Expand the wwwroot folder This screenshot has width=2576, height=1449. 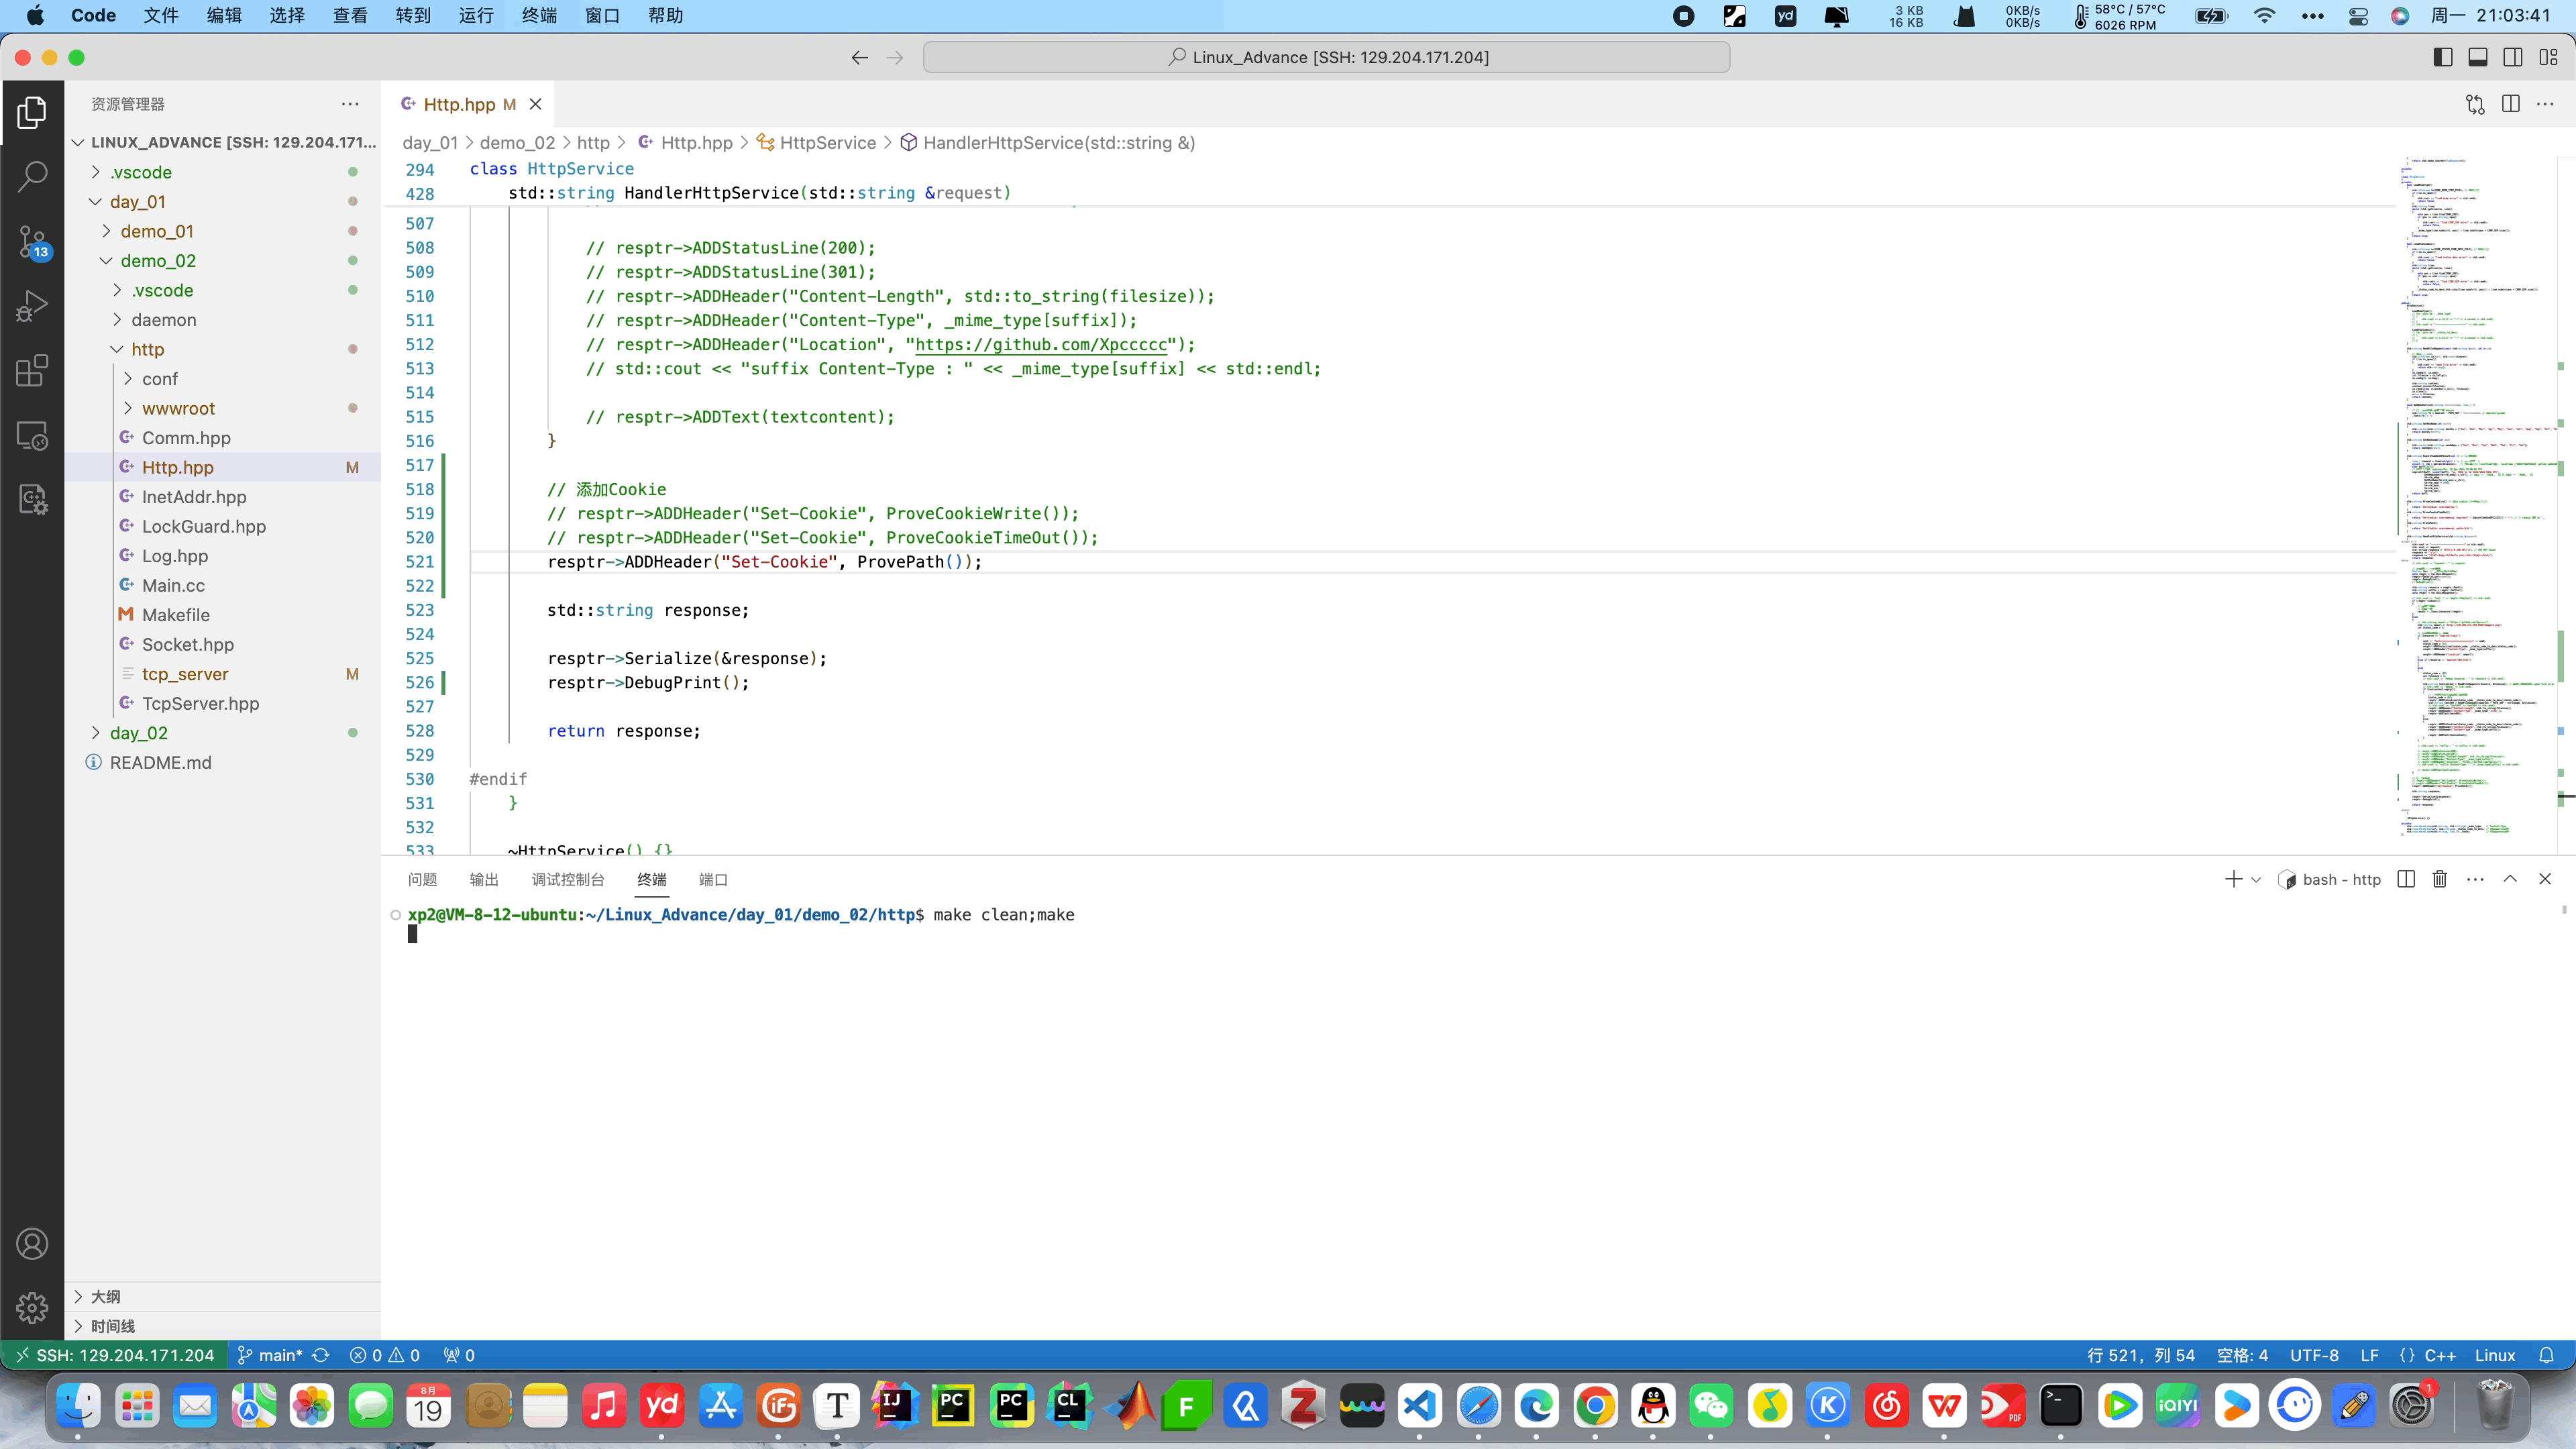178,408
